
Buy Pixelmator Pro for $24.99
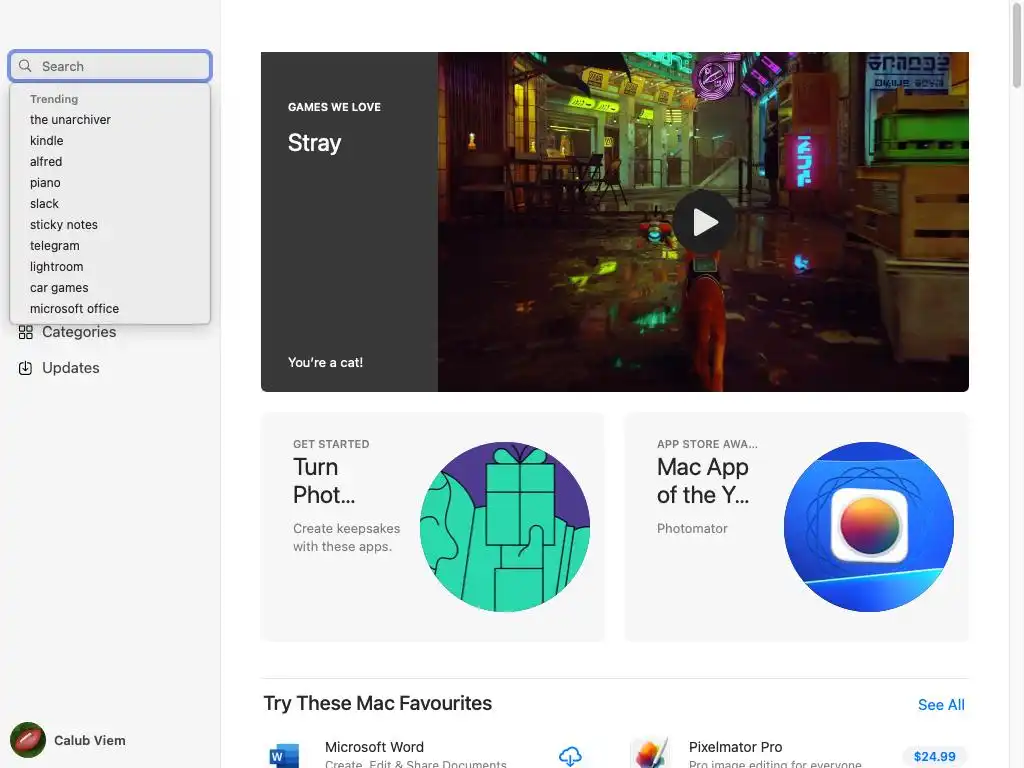(935, 756)
